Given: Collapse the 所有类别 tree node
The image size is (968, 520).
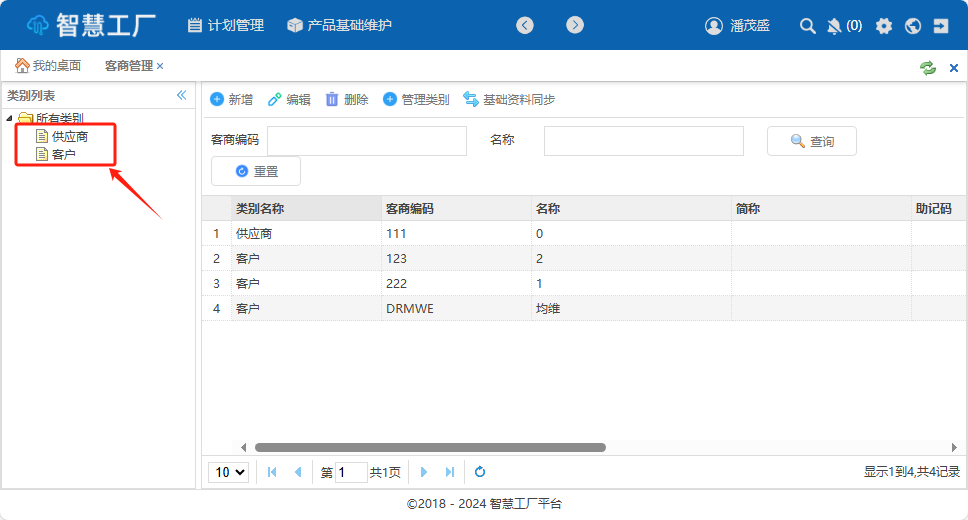Looking at the screenshot, I should 9,118.
